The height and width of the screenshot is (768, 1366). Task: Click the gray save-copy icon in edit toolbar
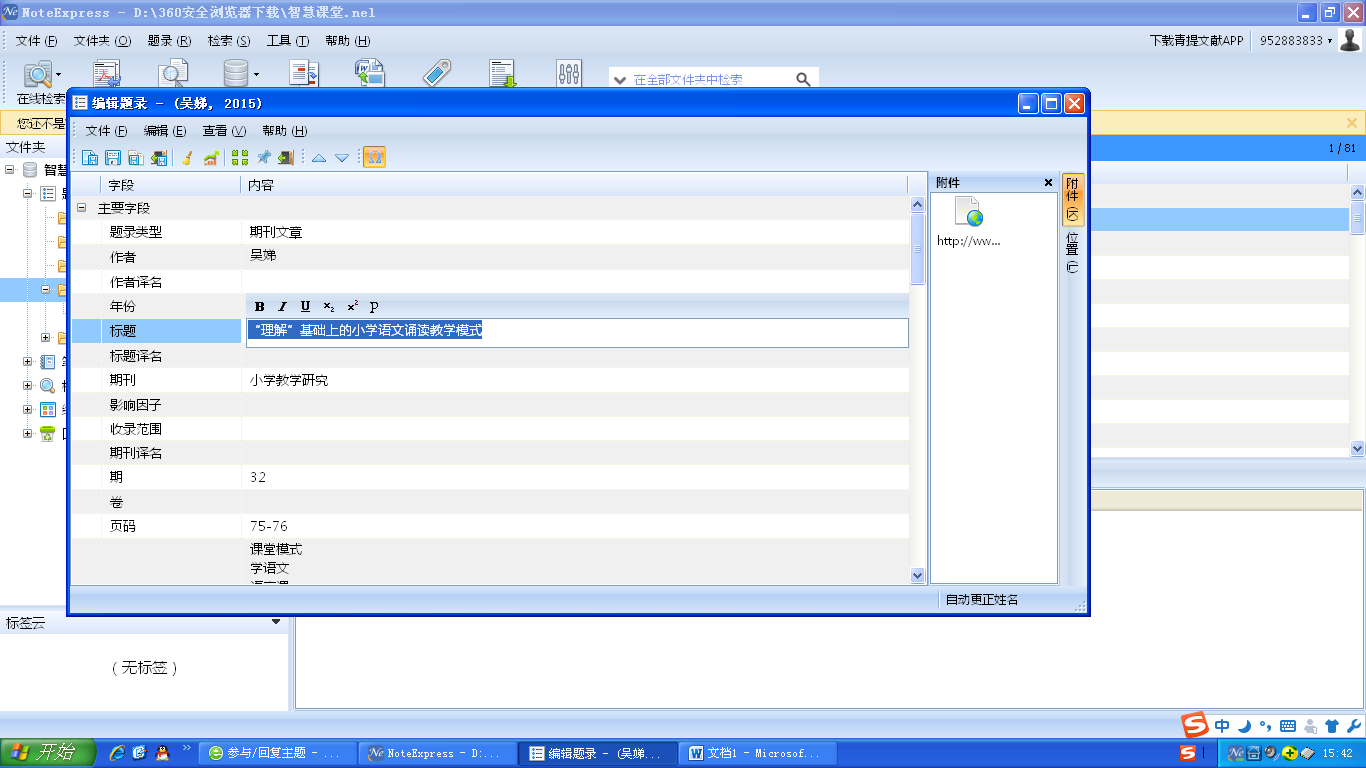click(x=135, y=157)
